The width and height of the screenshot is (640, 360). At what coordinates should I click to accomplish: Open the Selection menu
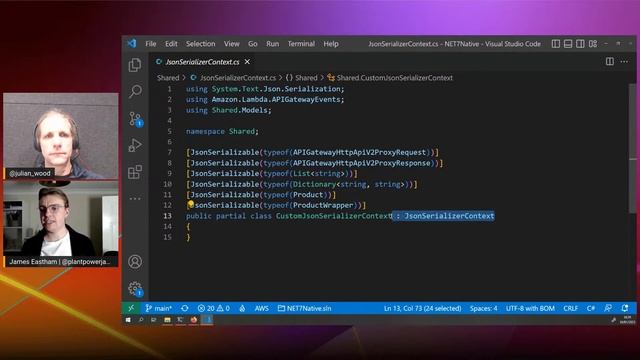(200, 44)
